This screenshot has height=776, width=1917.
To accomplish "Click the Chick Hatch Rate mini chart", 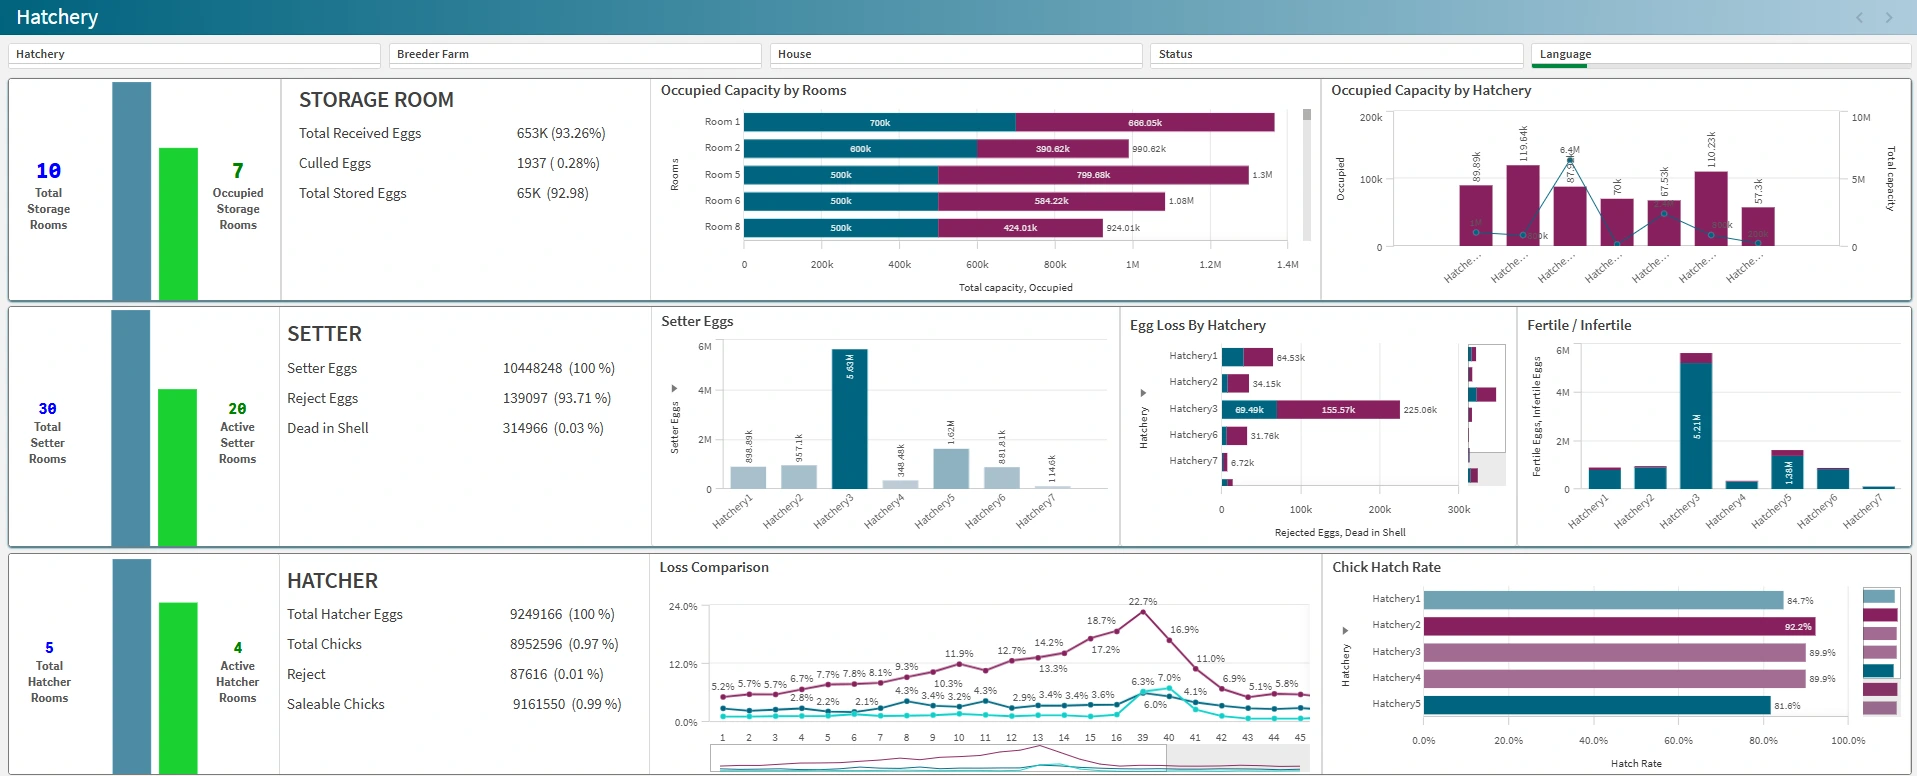I will tap(1880, 652).
